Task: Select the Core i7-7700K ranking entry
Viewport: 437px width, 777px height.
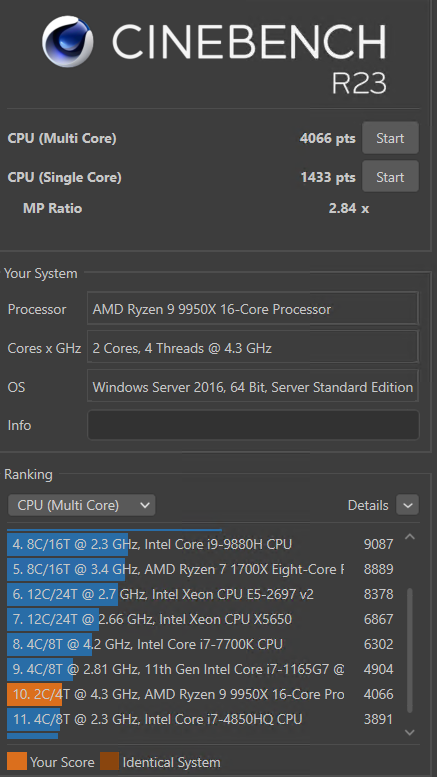Action: (x=201, y=644)
